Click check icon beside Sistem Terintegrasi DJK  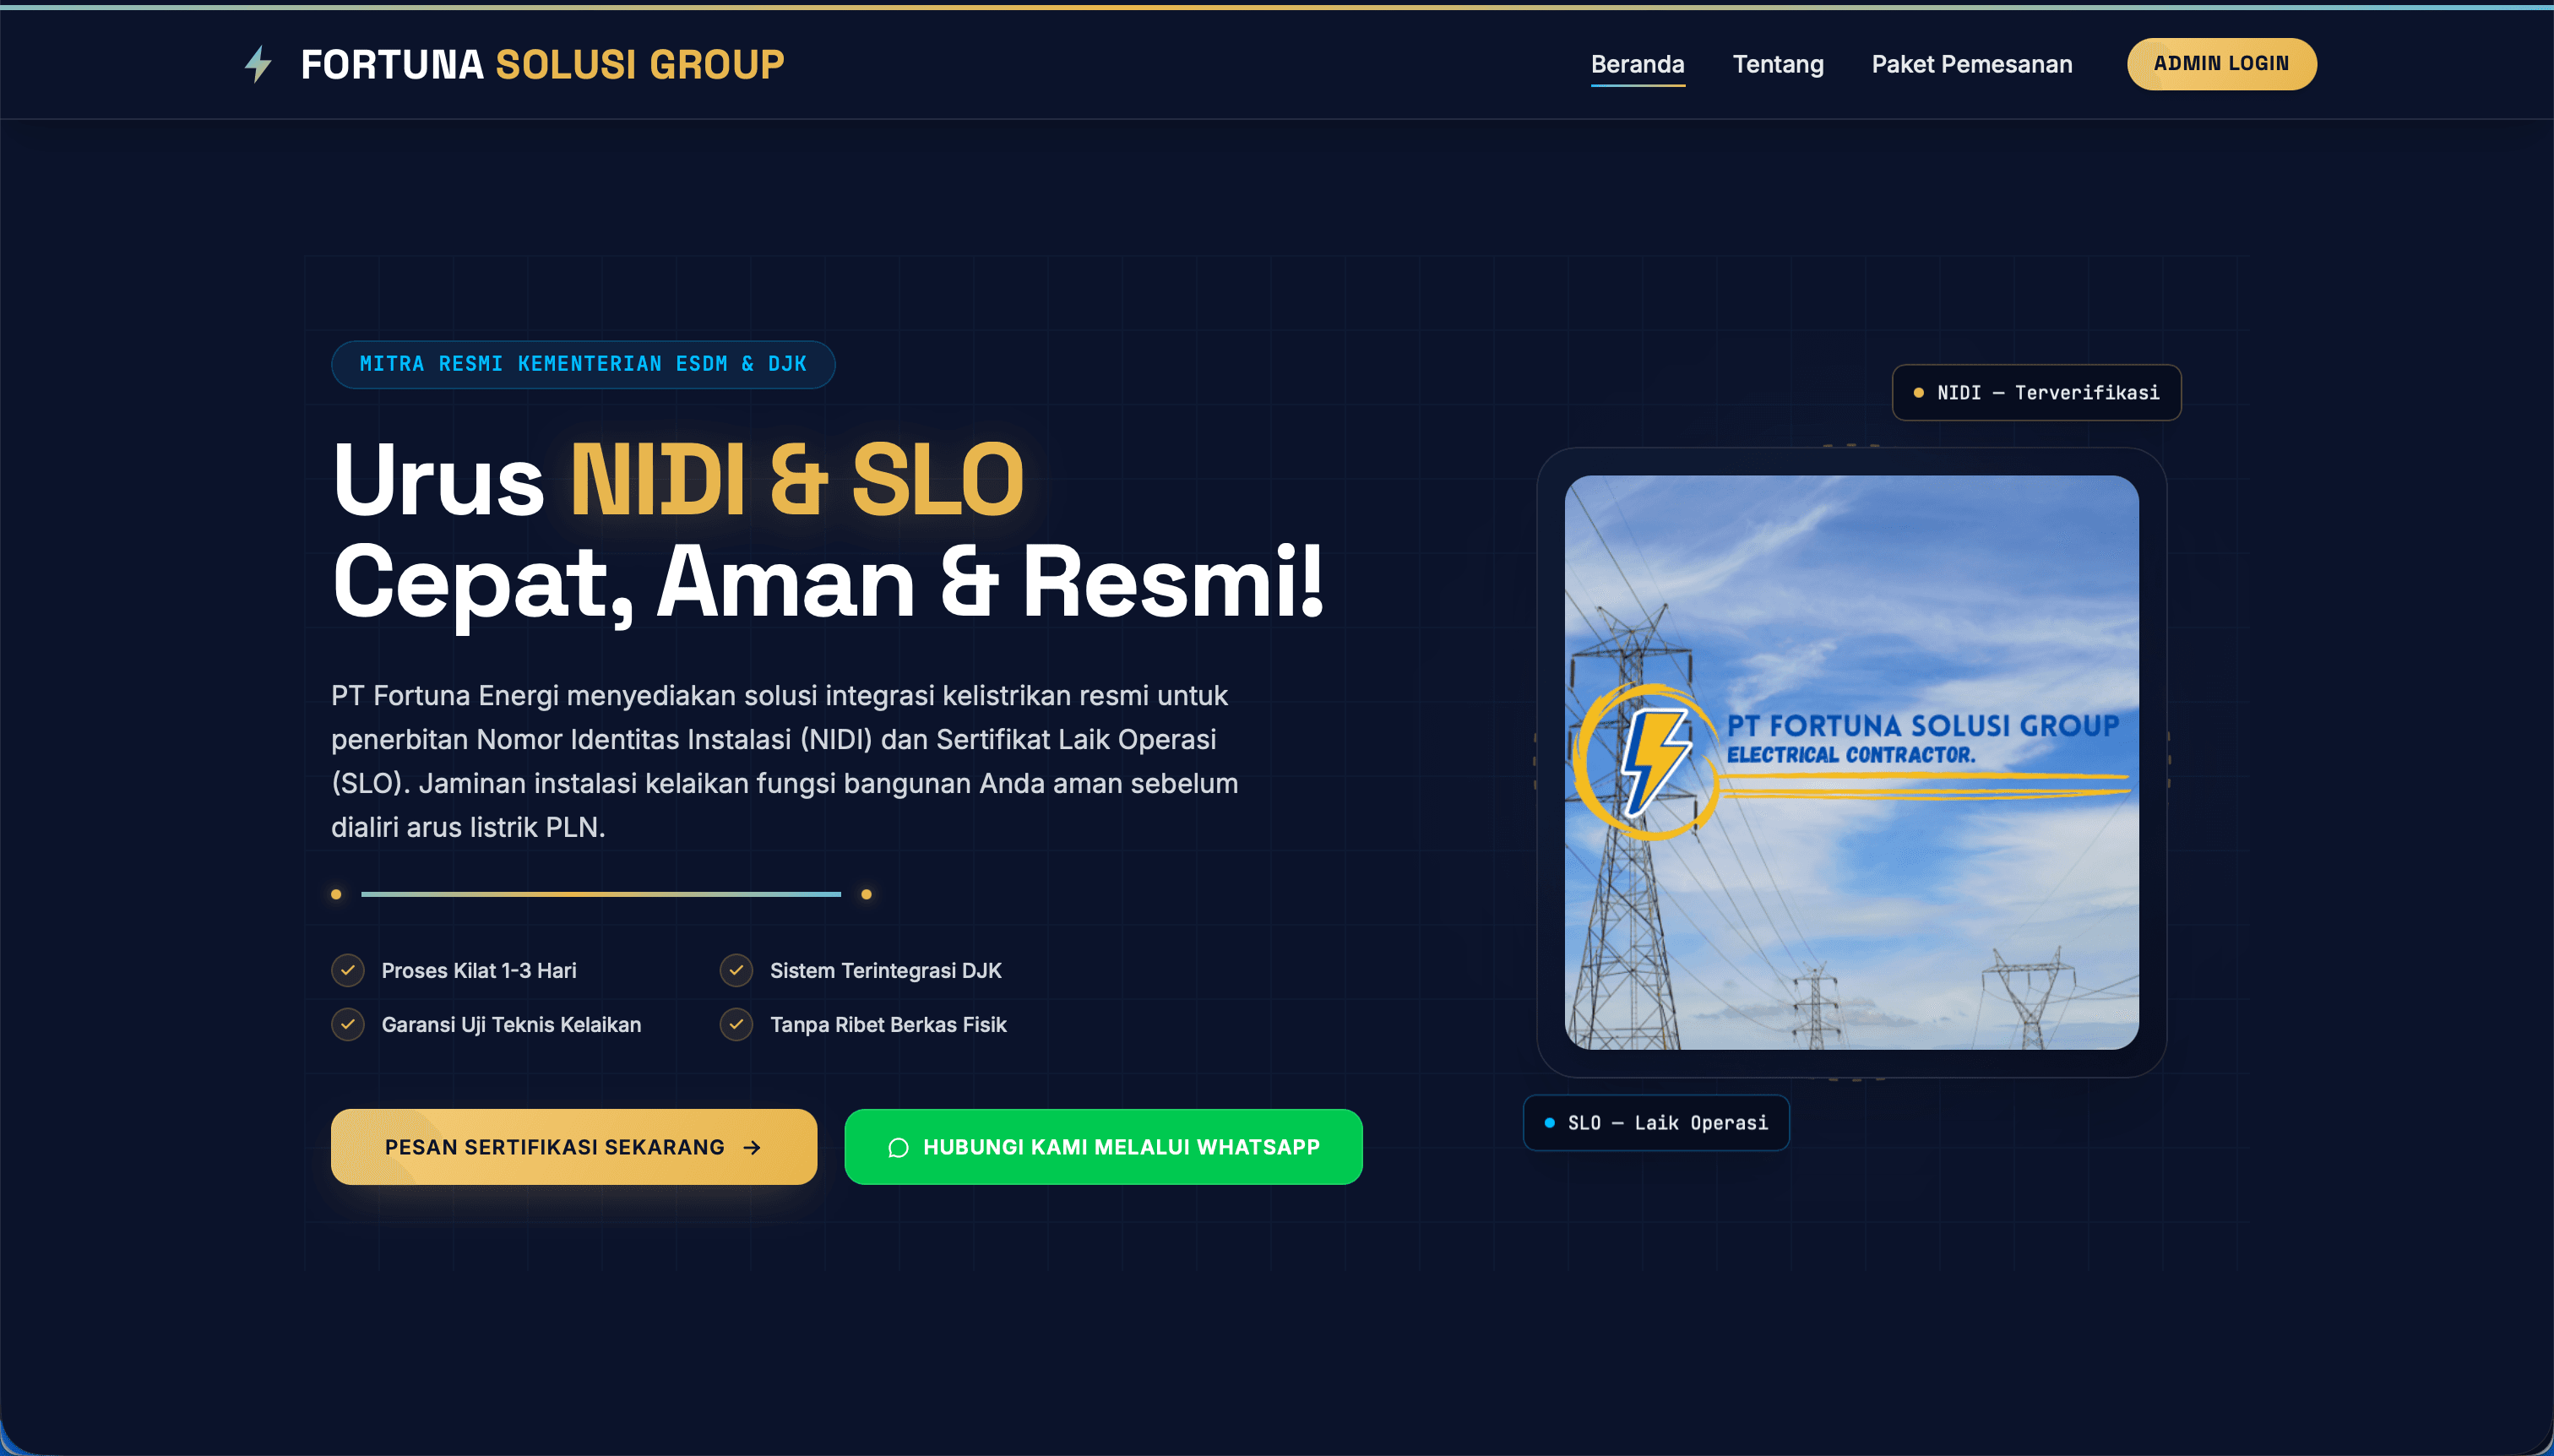coord(736,969)
